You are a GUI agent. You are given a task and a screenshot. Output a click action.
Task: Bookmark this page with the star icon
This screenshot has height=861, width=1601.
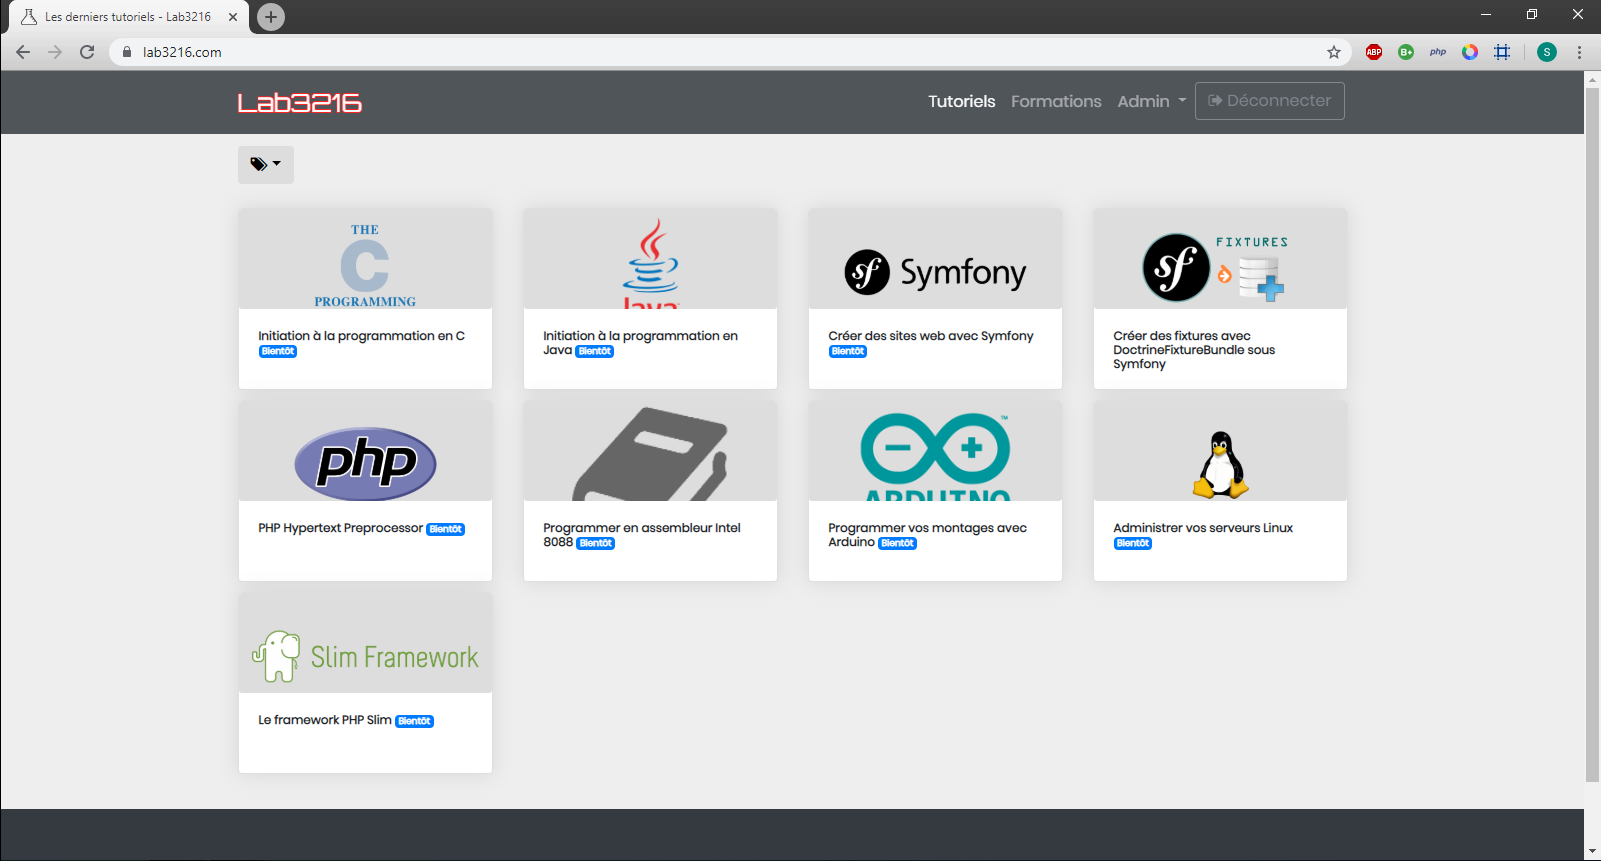1334,52
